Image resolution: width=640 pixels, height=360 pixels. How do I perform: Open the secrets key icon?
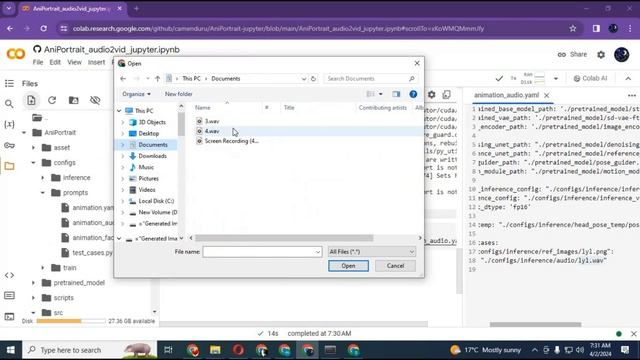(x=9, y=145)
